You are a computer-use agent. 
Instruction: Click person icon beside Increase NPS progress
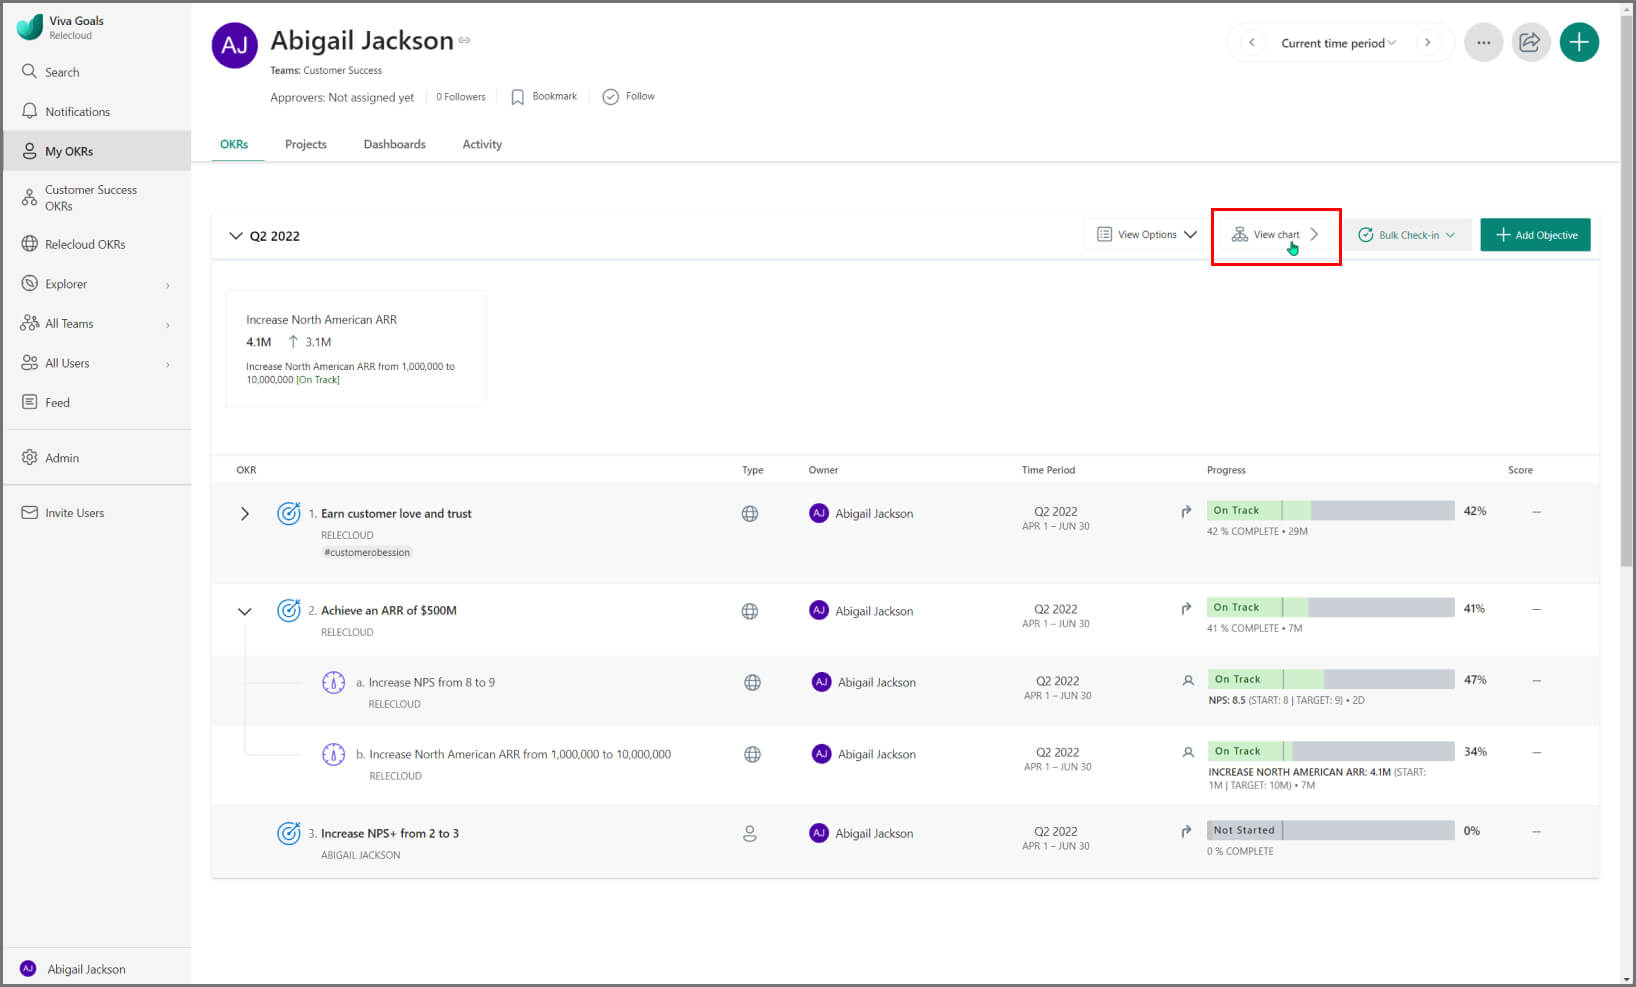(x=1188, y=680)
